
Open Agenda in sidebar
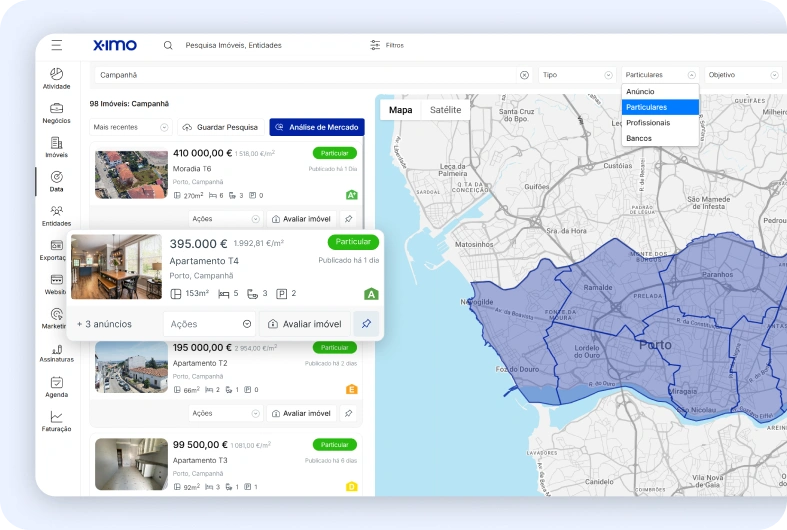[57, 387]
